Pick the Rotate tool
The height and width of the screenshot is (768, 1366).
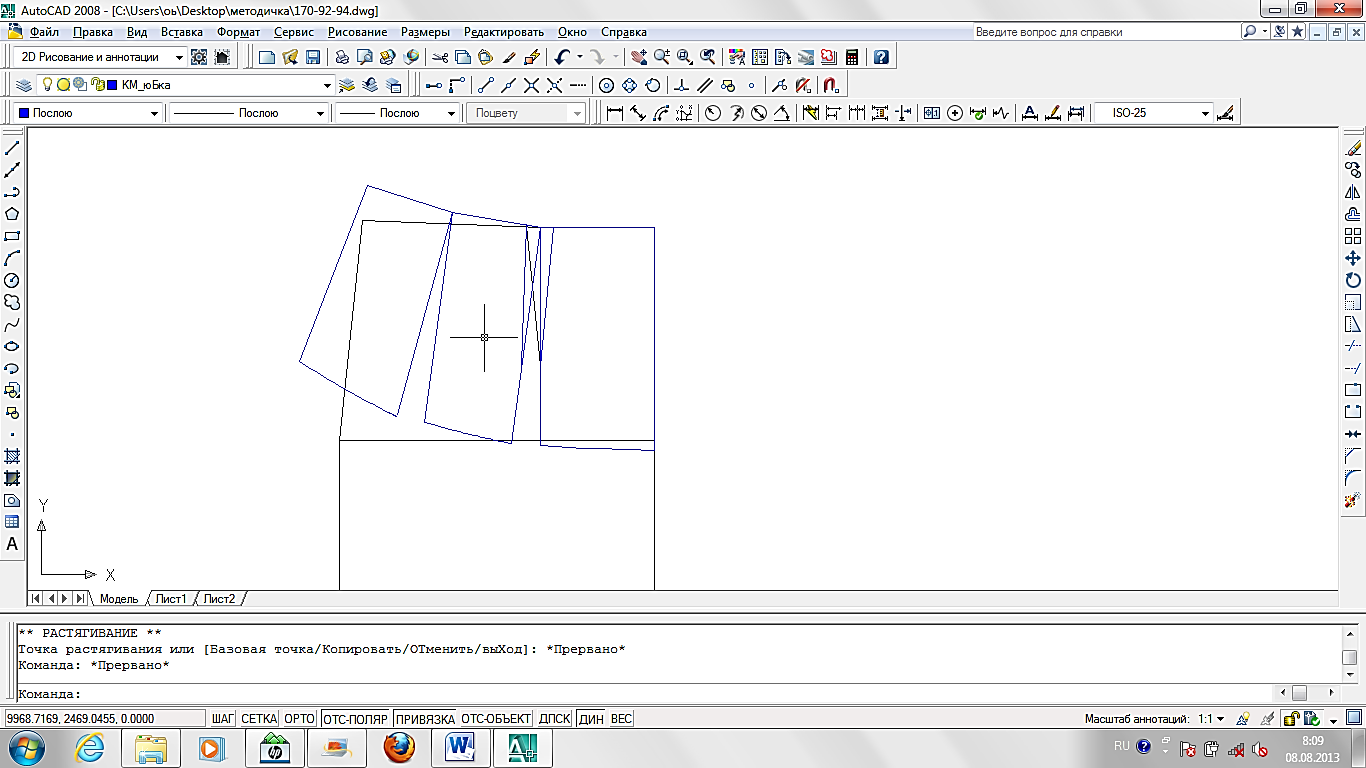coord(1353,280)
